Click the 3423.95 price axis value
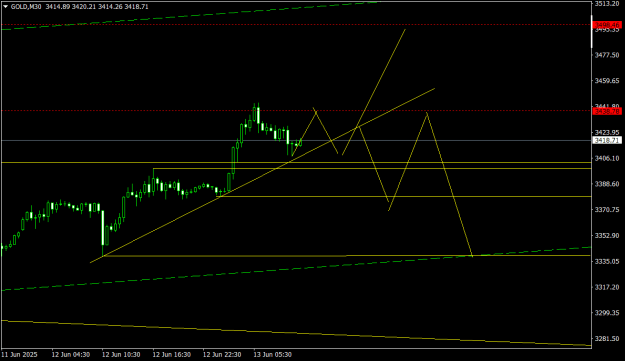The image size is (625, 361). click(607, 132)
